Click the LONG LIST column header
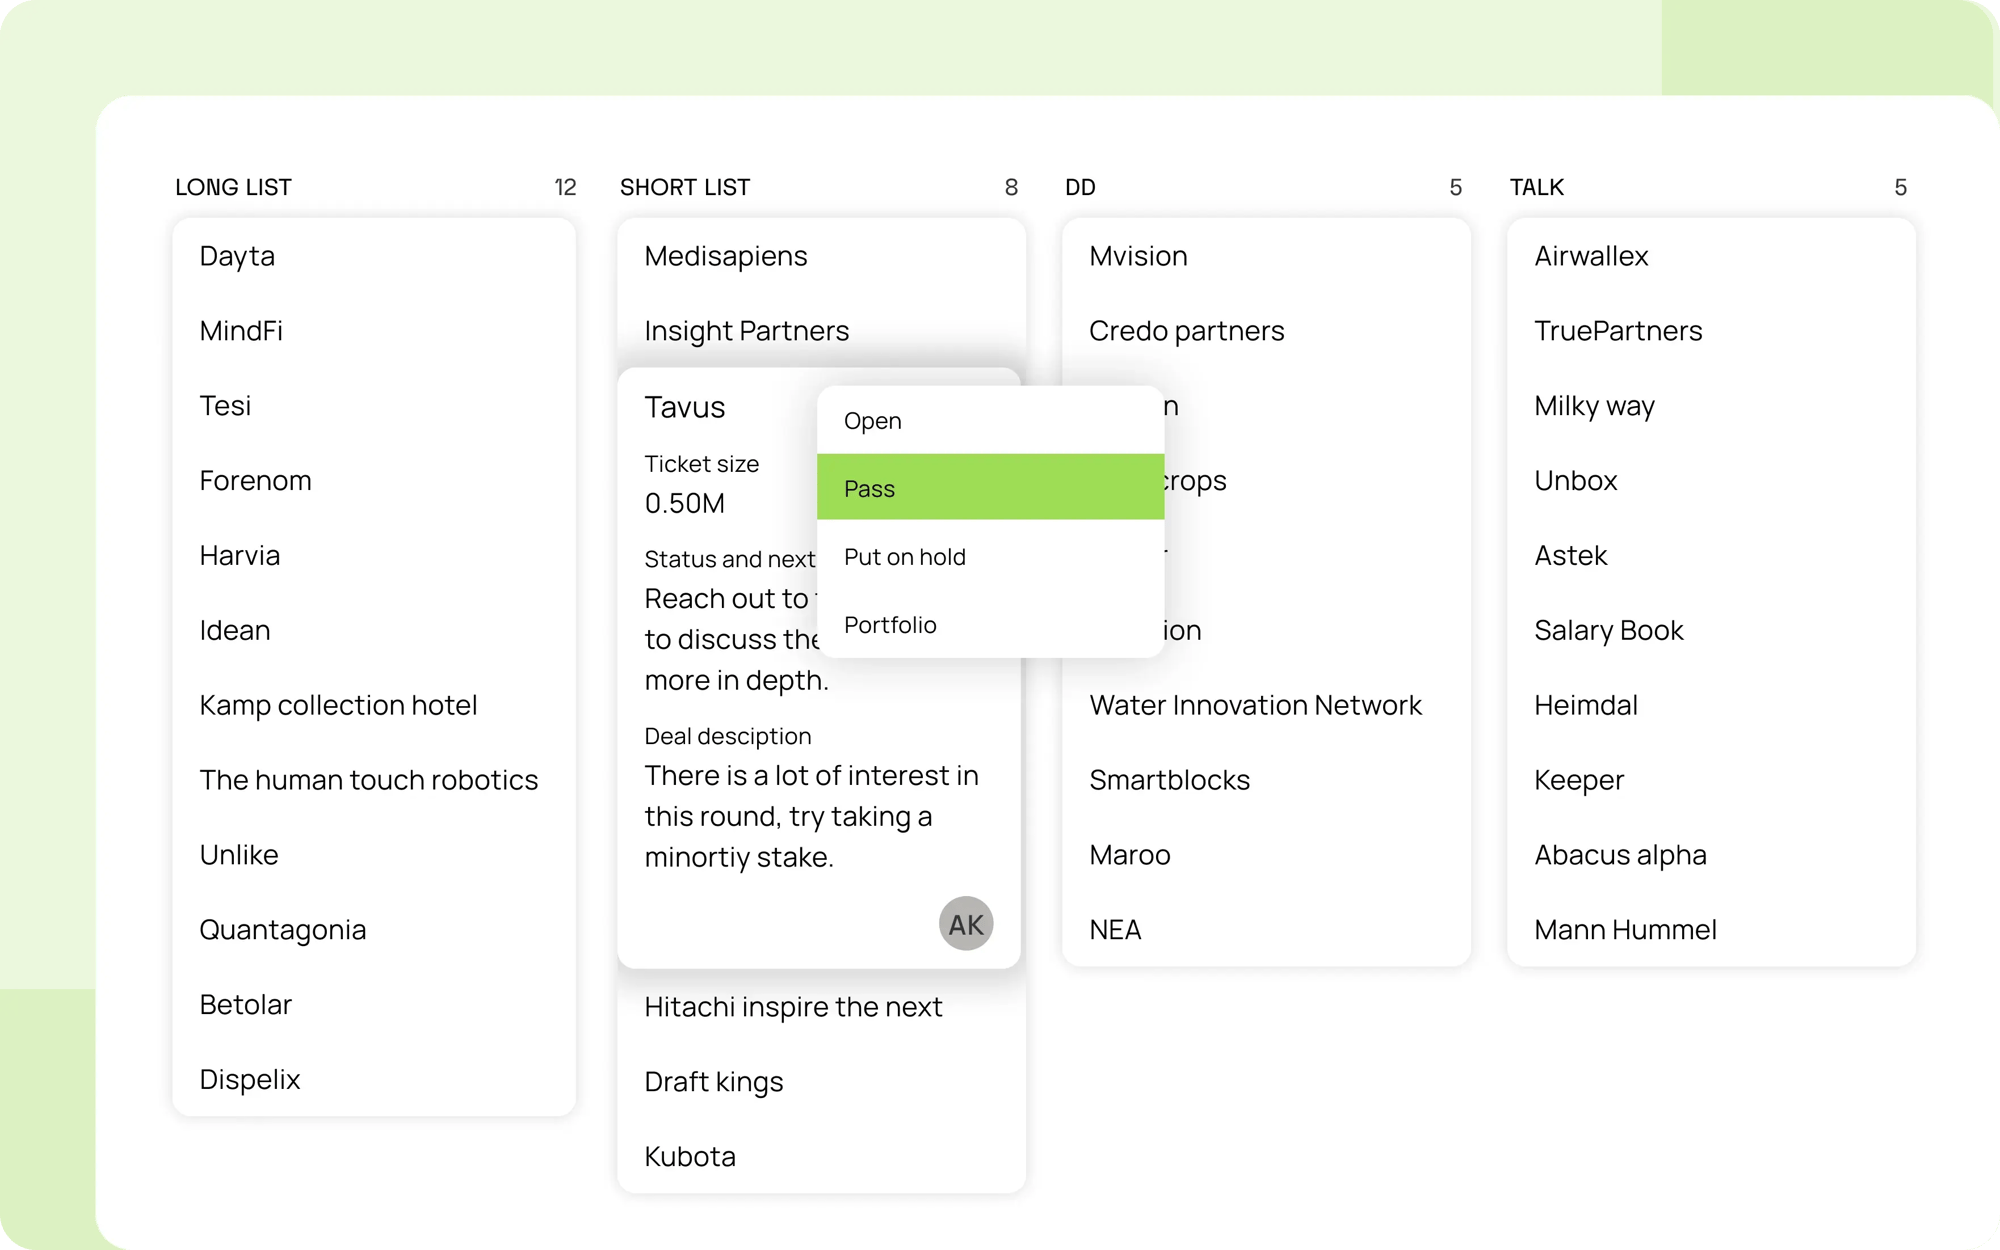The width and height of the screenshot is (2000, 1250). pyautogui.click(x=233, y=187)
